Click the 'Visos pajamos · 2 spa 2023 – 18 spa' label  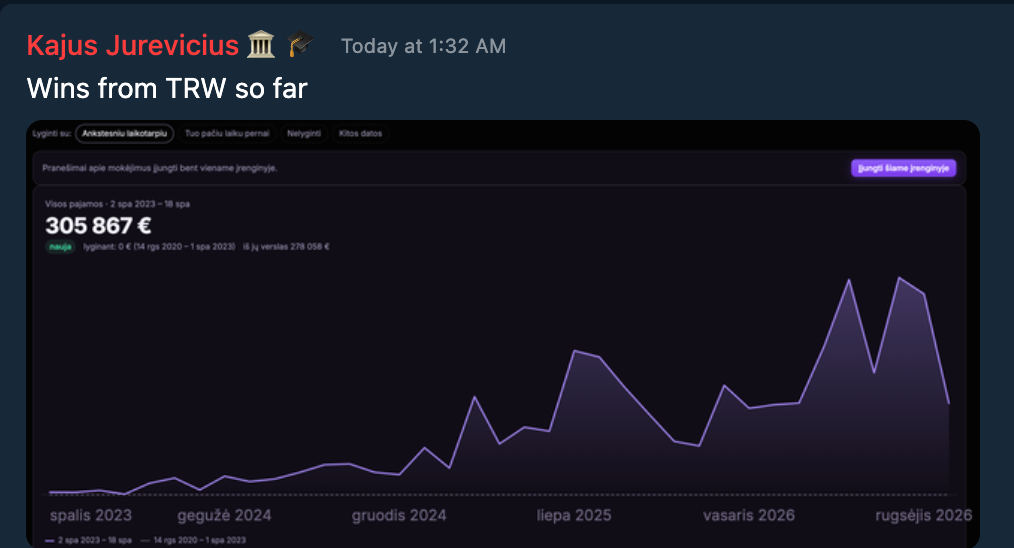(x=117, y=204)
